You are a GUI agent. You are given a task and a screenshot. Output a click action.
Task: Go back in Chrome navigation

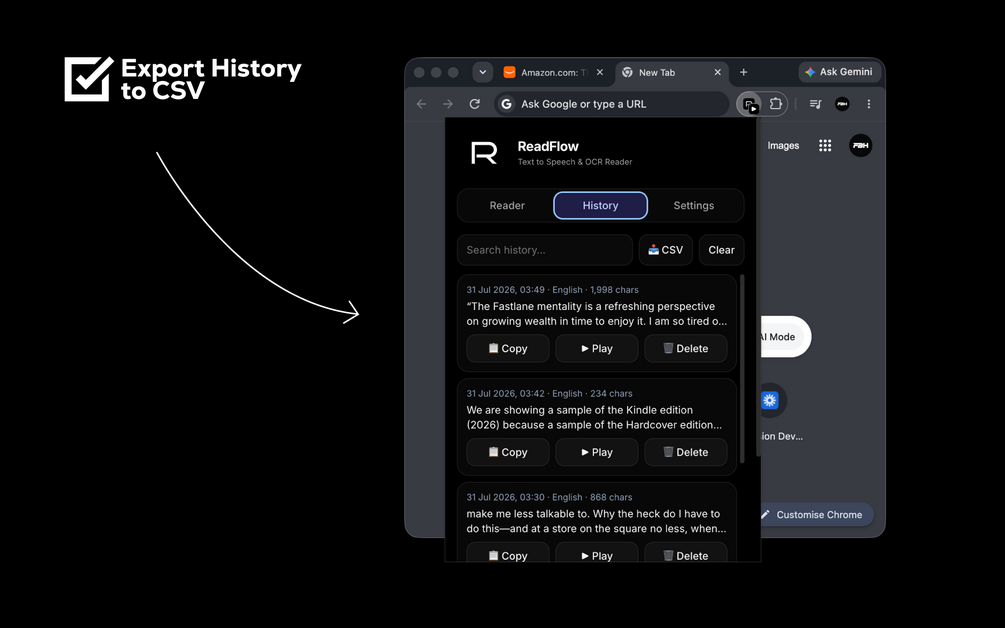click(x=421, y=104)
